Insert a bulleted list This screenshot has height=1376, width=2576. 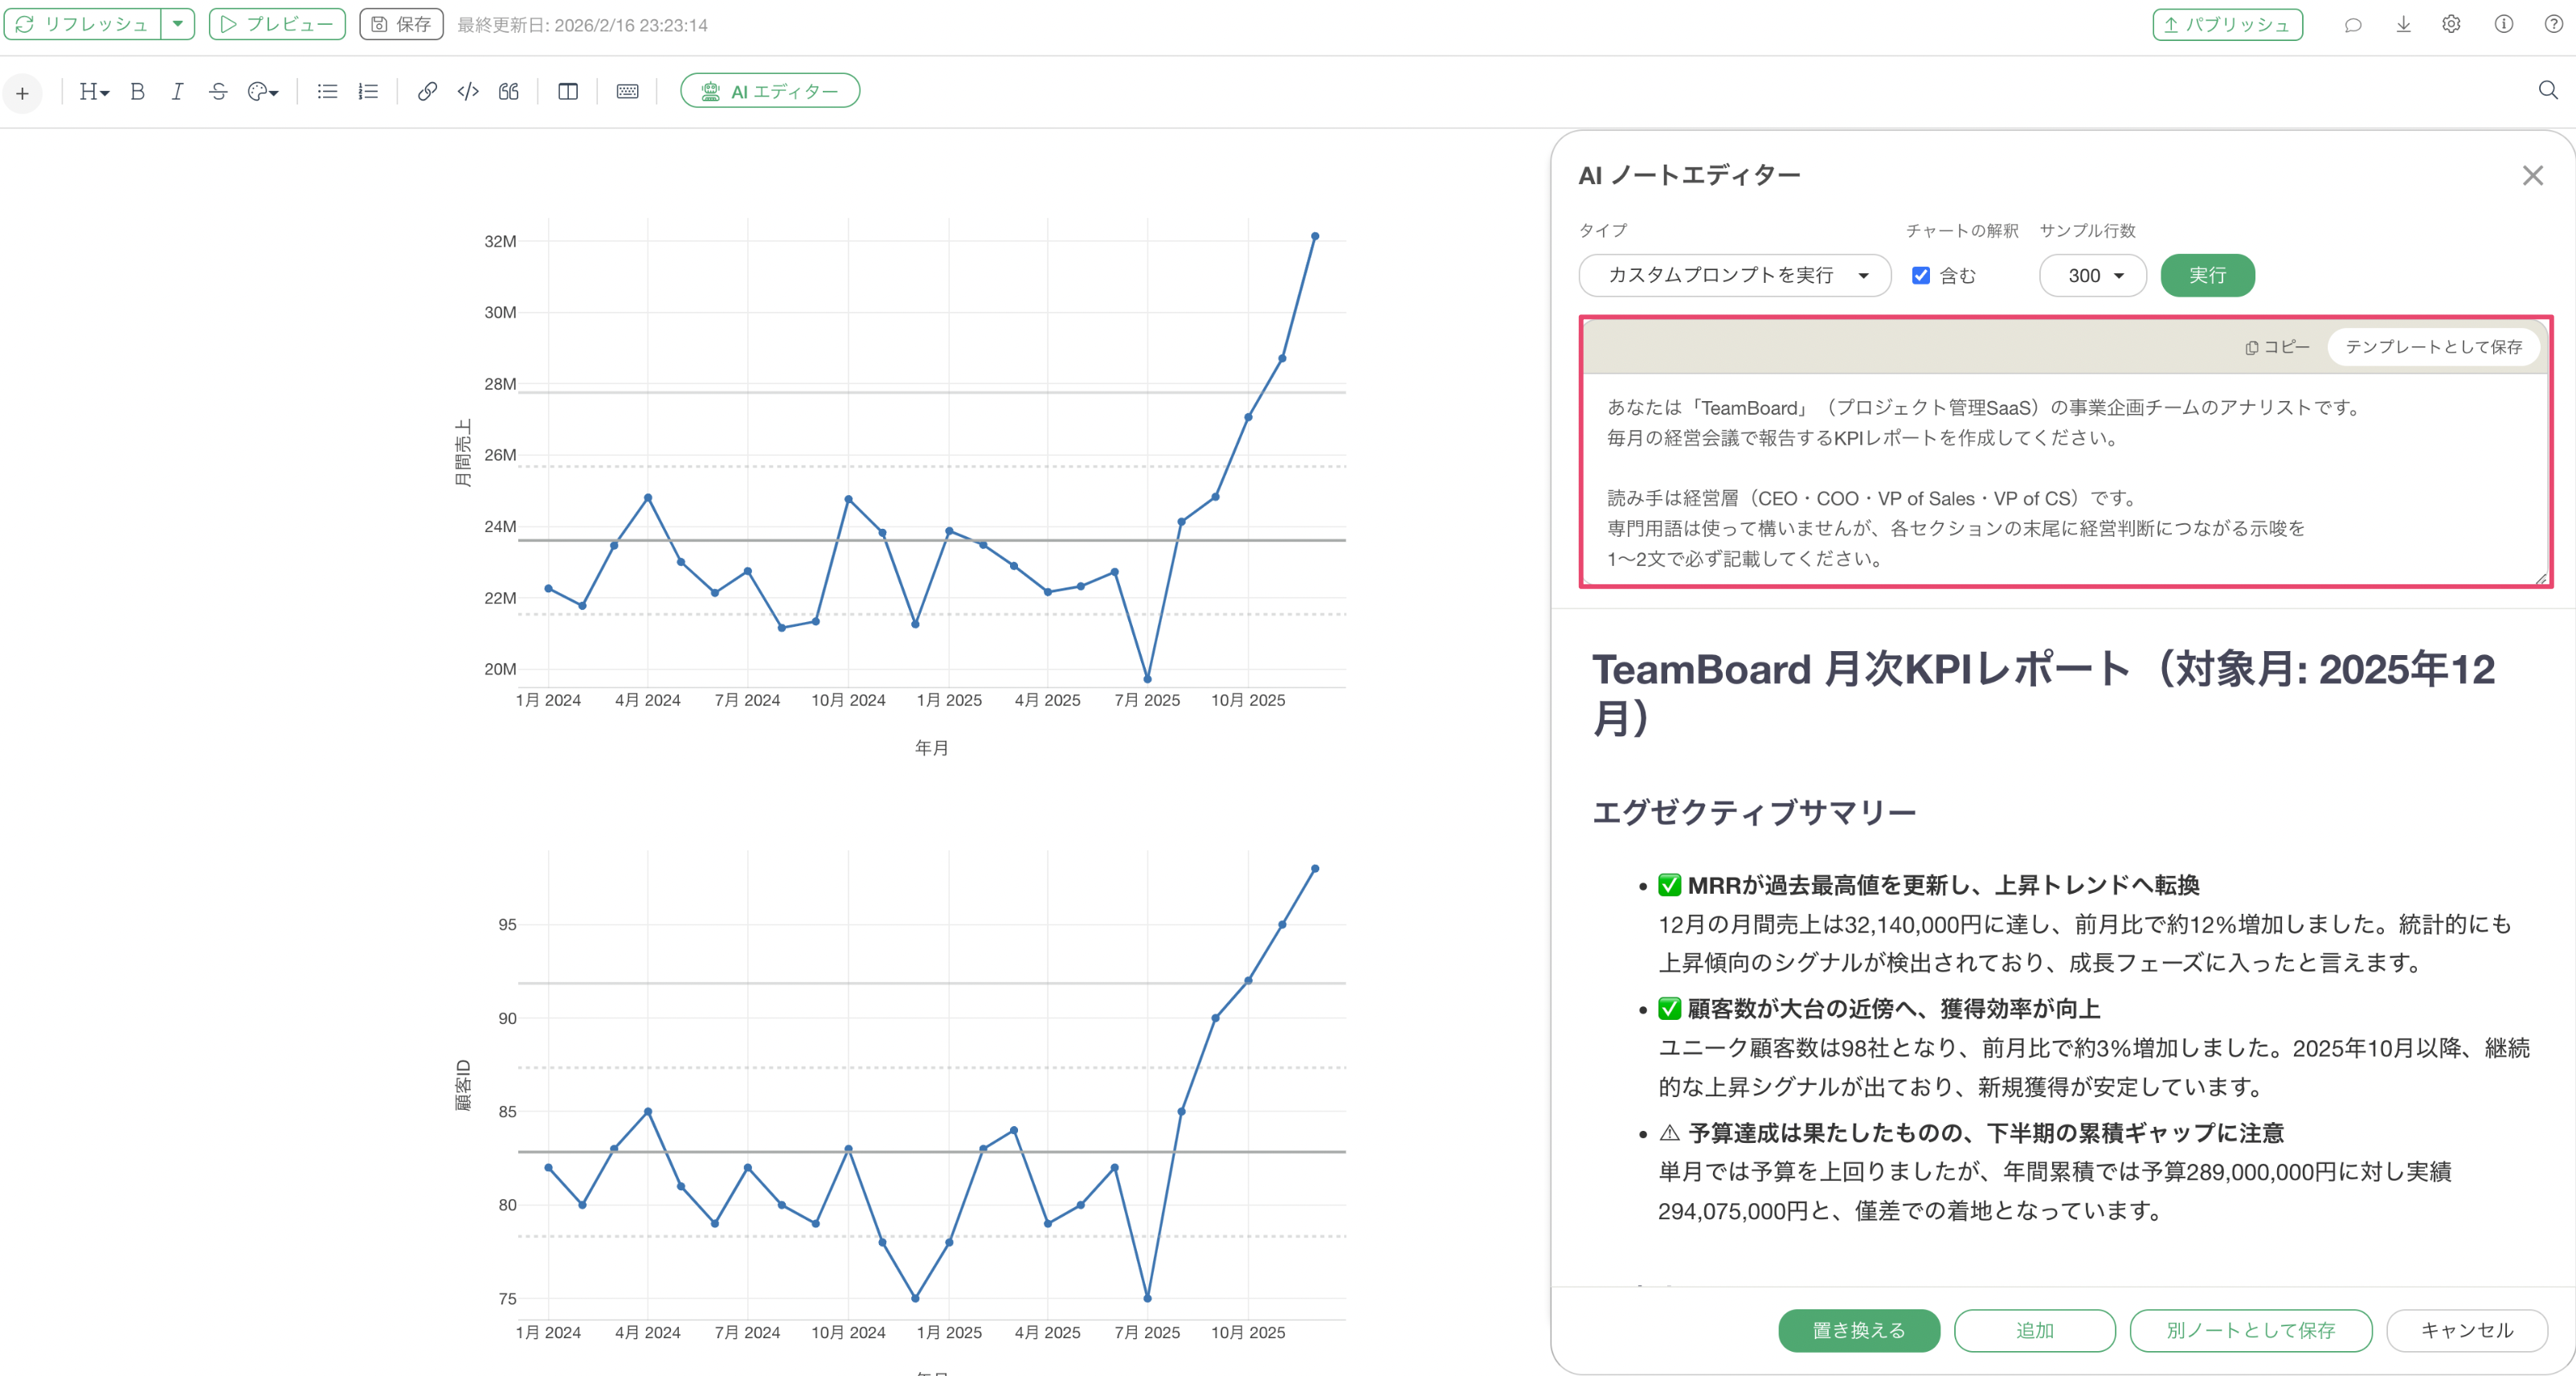point(327,92)
